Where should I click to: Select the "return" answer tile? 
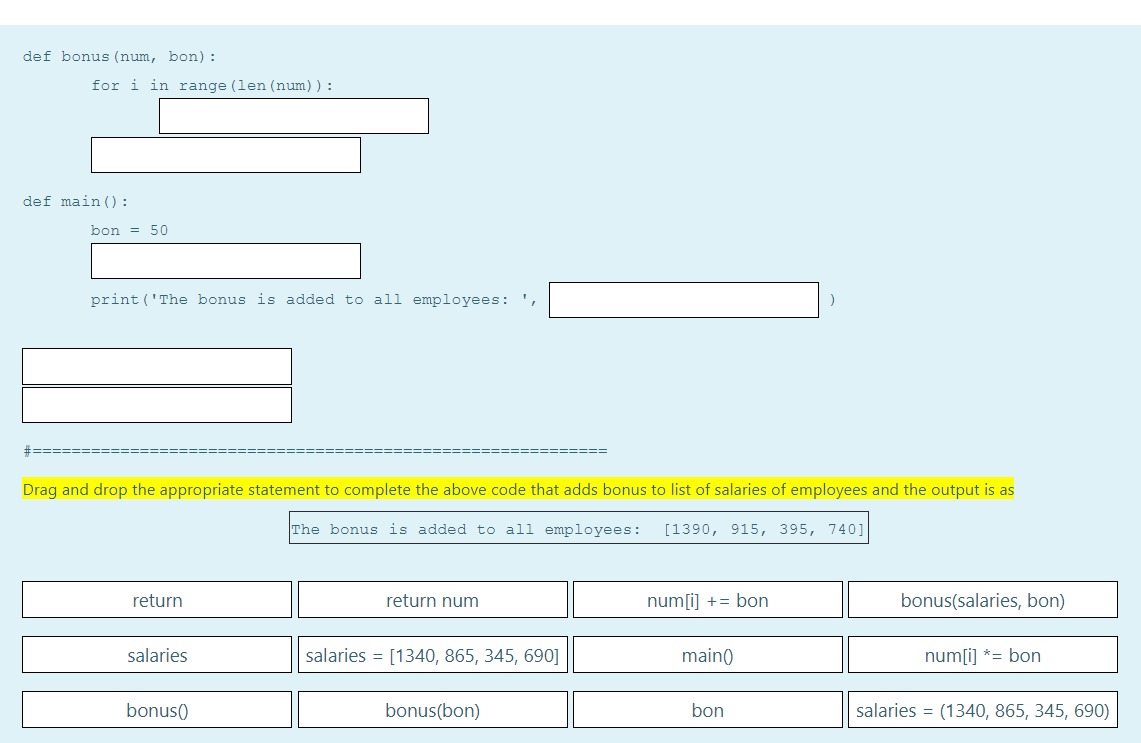pyautogui.click(x=156, y=599)
